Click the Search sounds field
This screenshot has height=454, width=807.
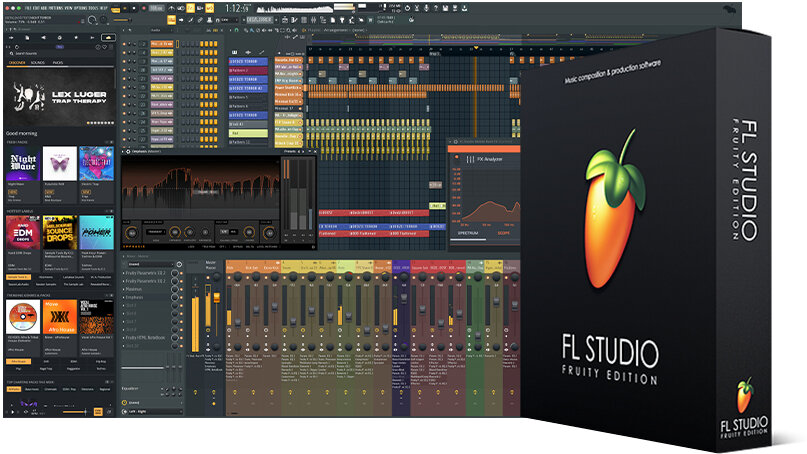click(59, 54)
